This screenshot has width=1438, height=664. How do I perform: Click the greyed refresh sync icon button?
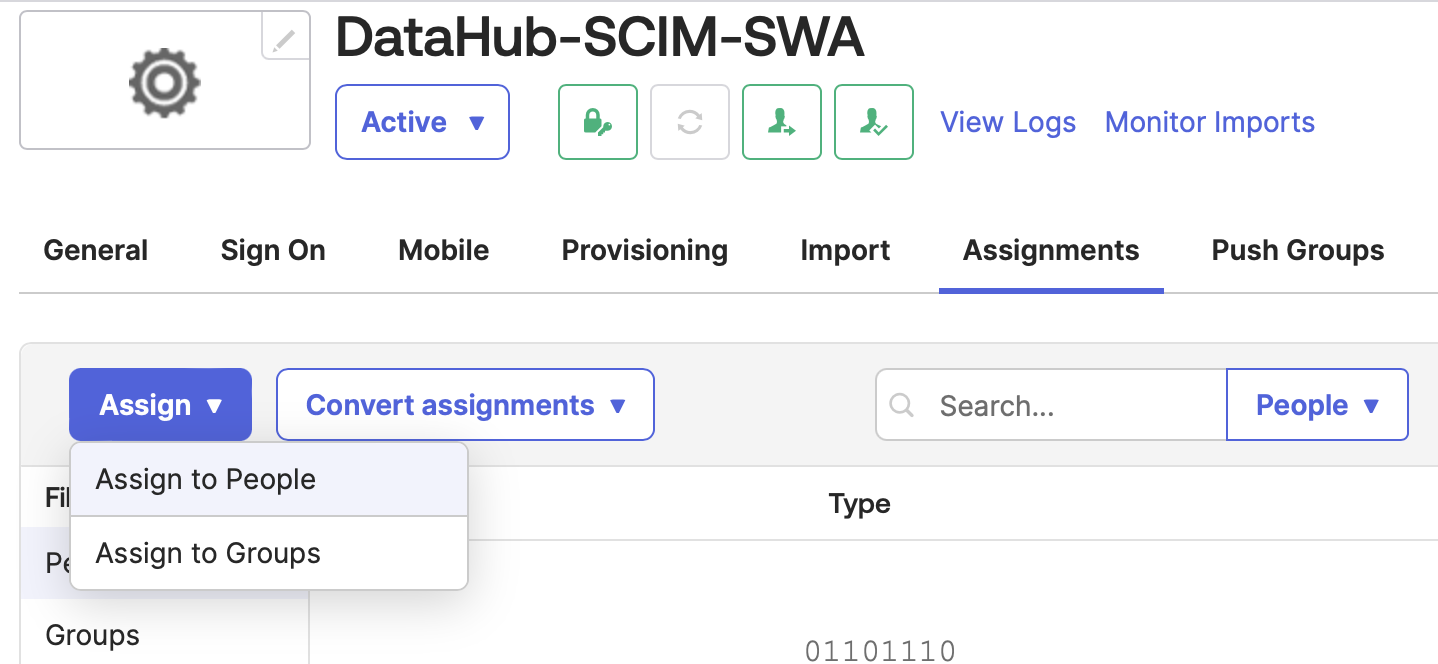pyautogui.click(x=690, y=122)
